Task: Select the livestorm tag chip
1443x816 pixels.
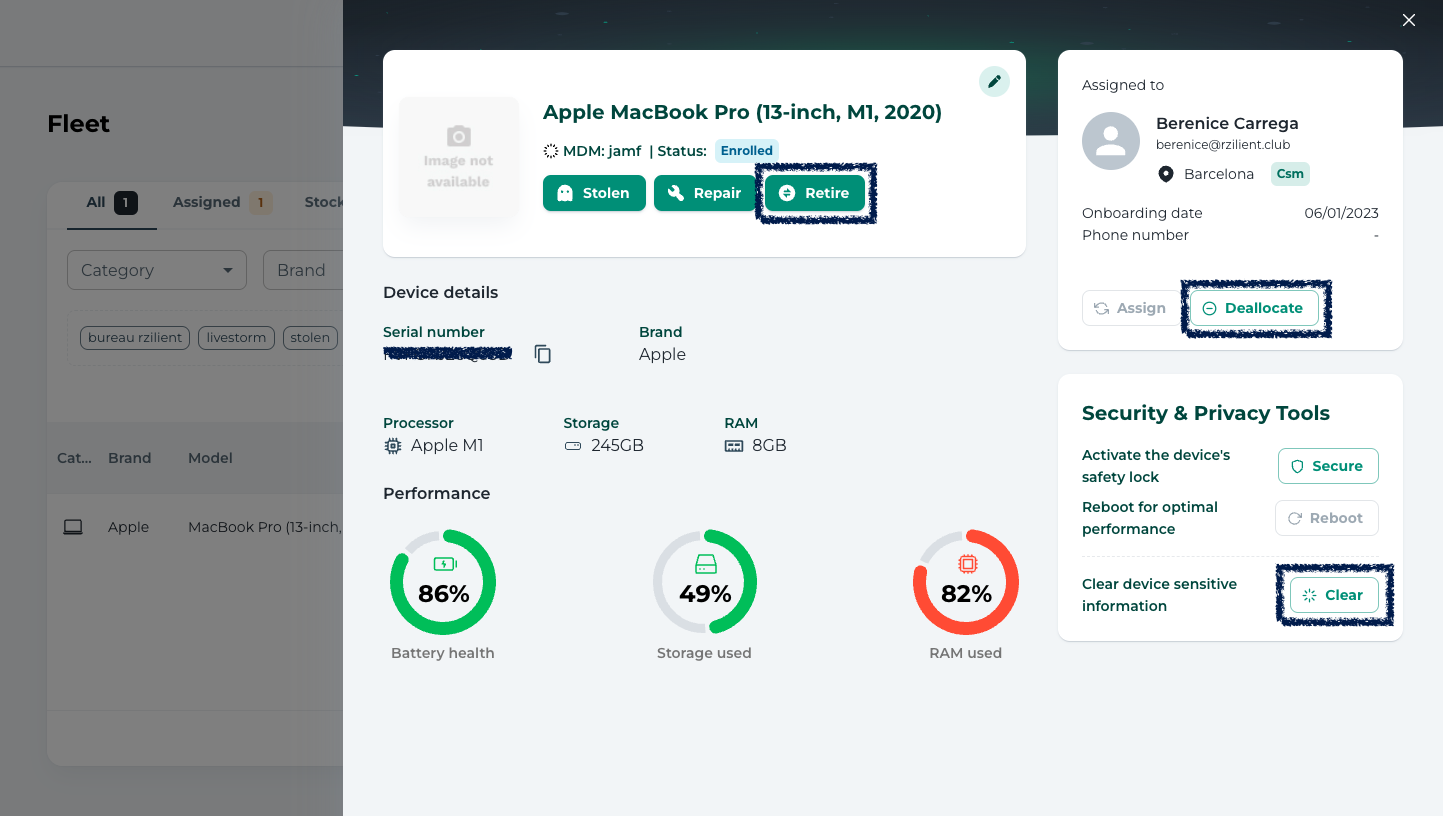Action: tap(236, 337)
